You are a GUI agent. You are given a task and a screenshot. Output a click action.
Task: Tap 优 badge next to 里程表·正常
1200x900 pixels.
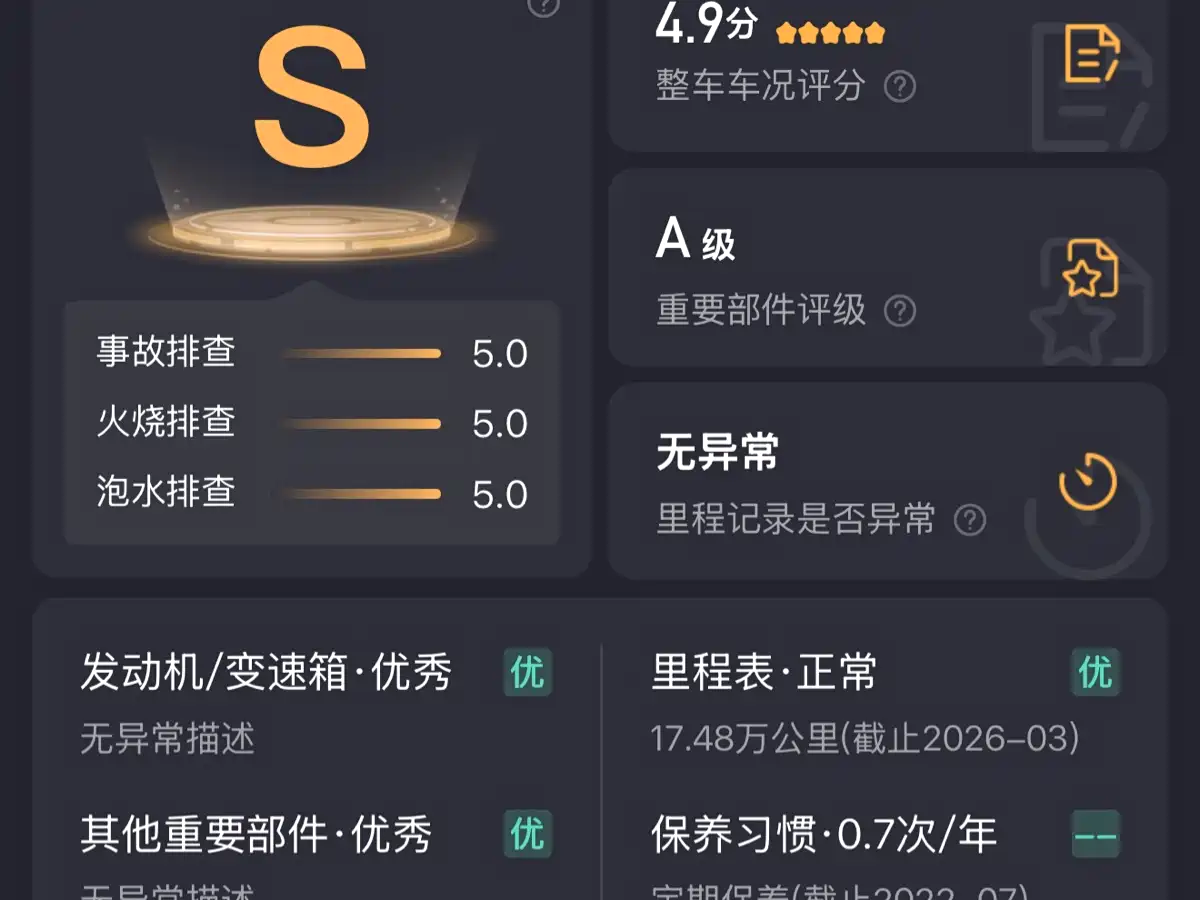[1096, 672]
